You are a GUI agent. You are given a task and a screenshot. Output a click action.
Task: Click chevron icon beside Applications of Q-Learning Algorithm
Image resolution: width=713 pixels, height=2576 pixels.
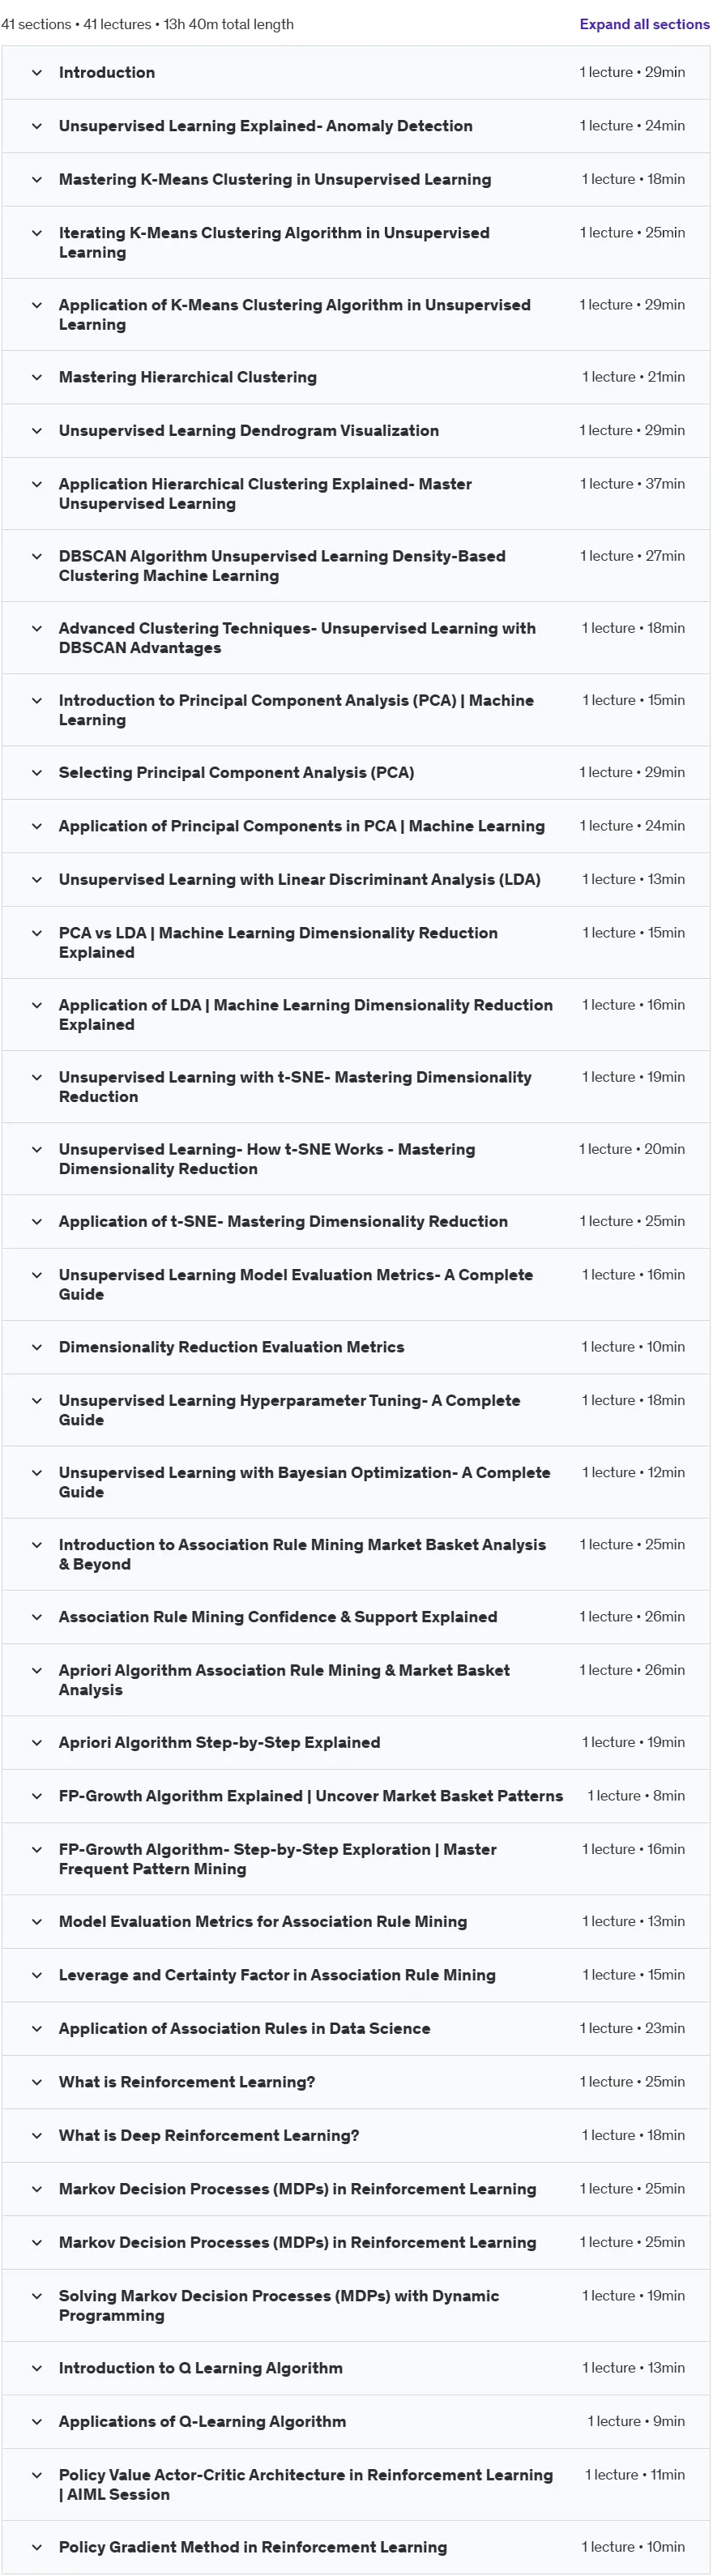[37, 2422]
